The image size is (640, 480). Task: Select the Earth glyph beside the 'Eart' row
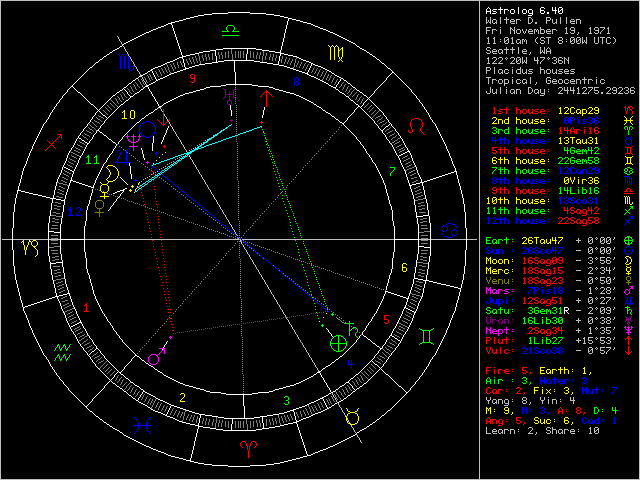629,241
